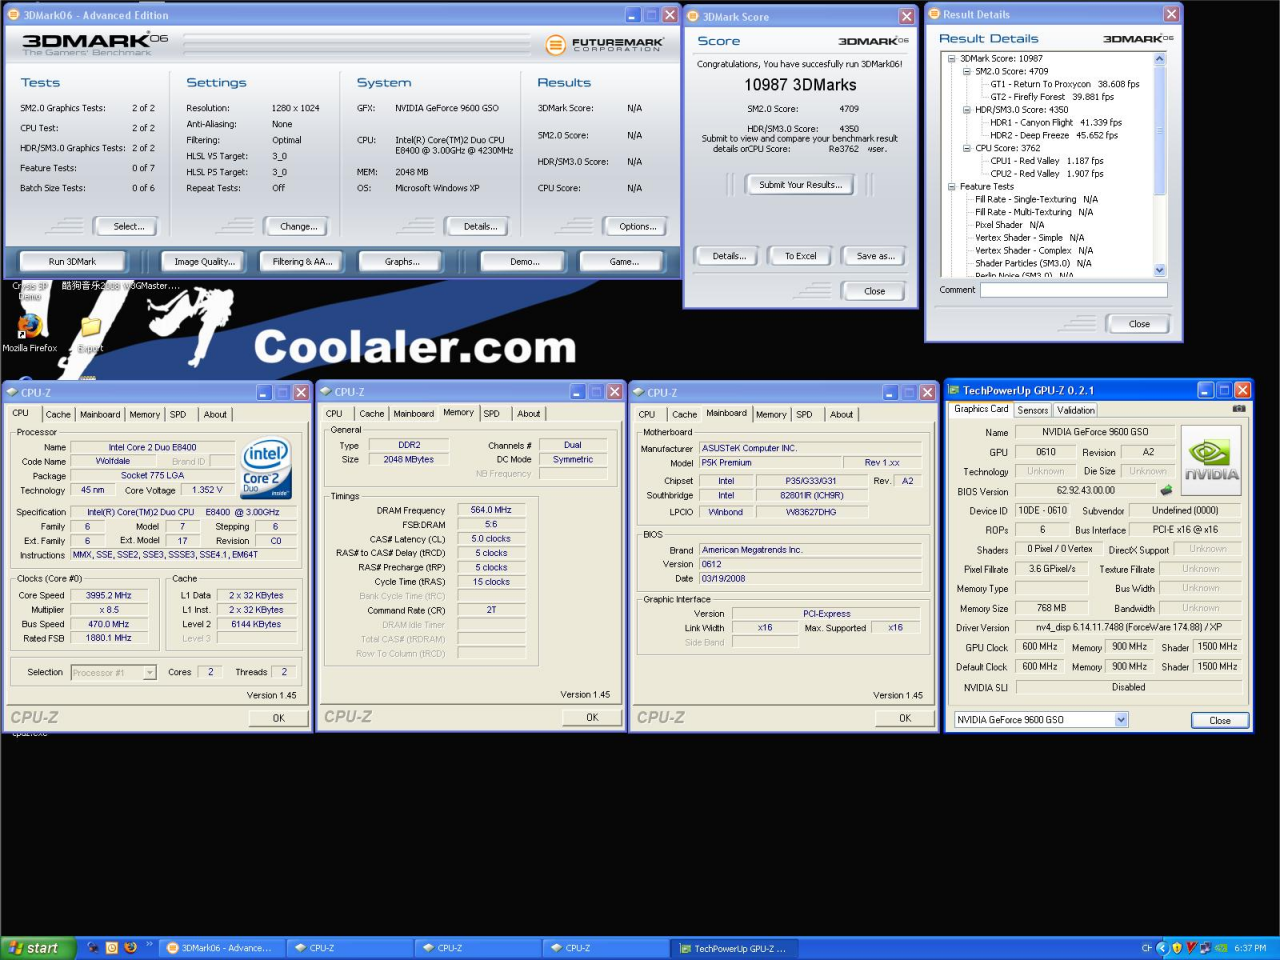Click the Comment input field
The width and height of the screenshot is (1280, 960).
click(1073, 290)
